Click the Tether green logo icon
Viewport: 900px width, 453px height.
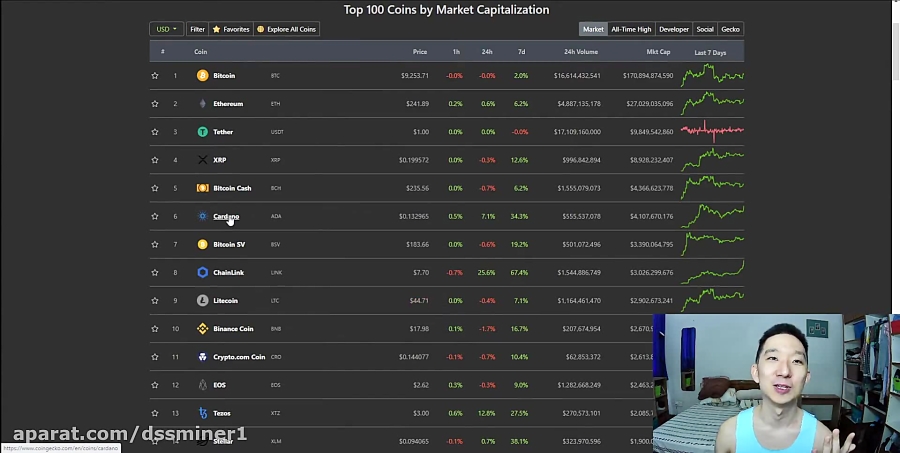[x=203, y=131]
